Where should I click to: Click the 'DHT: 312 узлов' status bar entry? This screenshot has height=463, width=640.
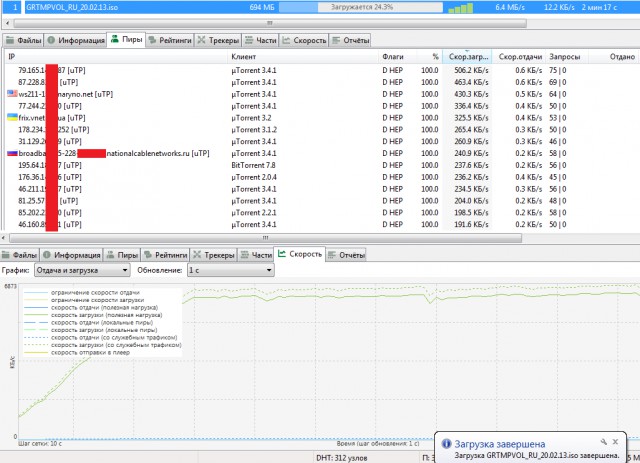[x=342, y=458]
